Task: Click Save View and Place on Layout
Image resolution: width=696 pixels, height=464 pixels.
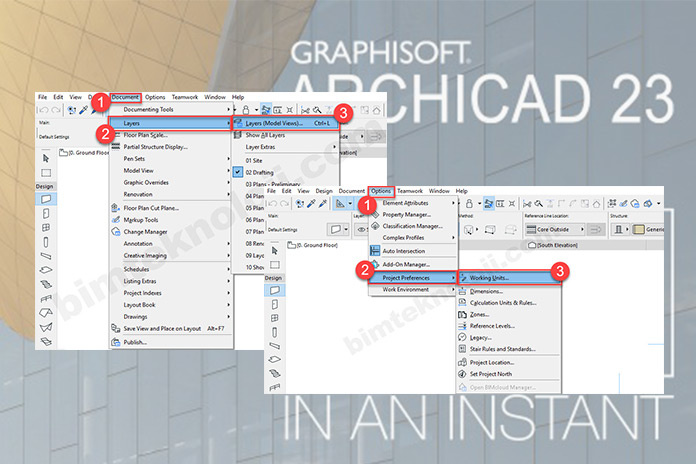Action: coord(164,328)
